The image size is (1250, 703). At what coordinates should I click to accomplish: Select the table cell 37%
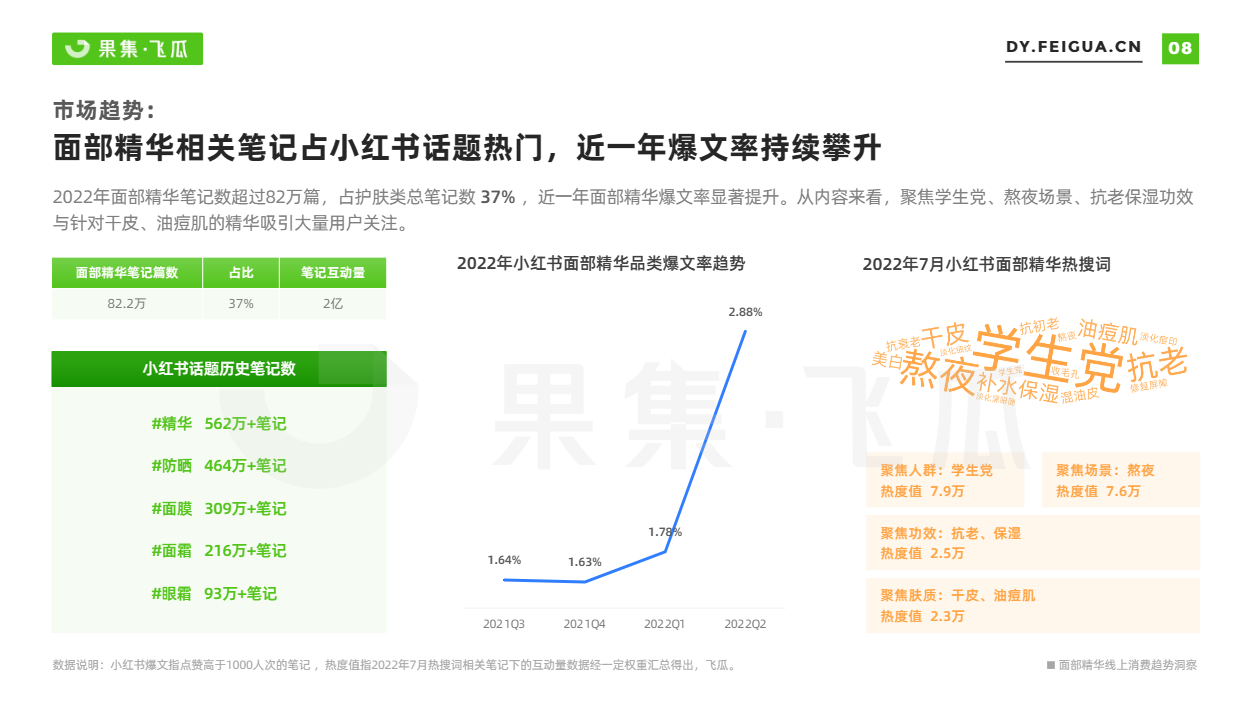pyautogui.click(x=241, y=304)
